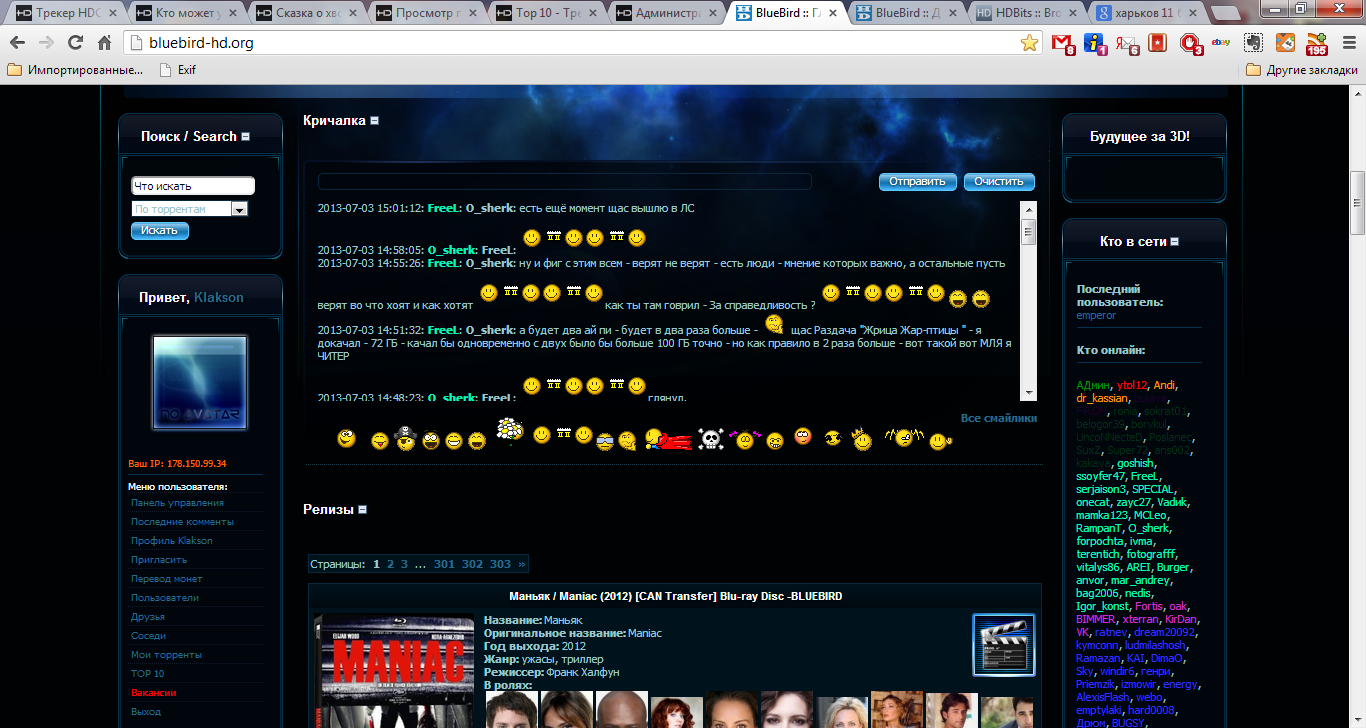Open 'Профиль Klakson' in user menu
Screen dimensions: 1366x728
172,541
